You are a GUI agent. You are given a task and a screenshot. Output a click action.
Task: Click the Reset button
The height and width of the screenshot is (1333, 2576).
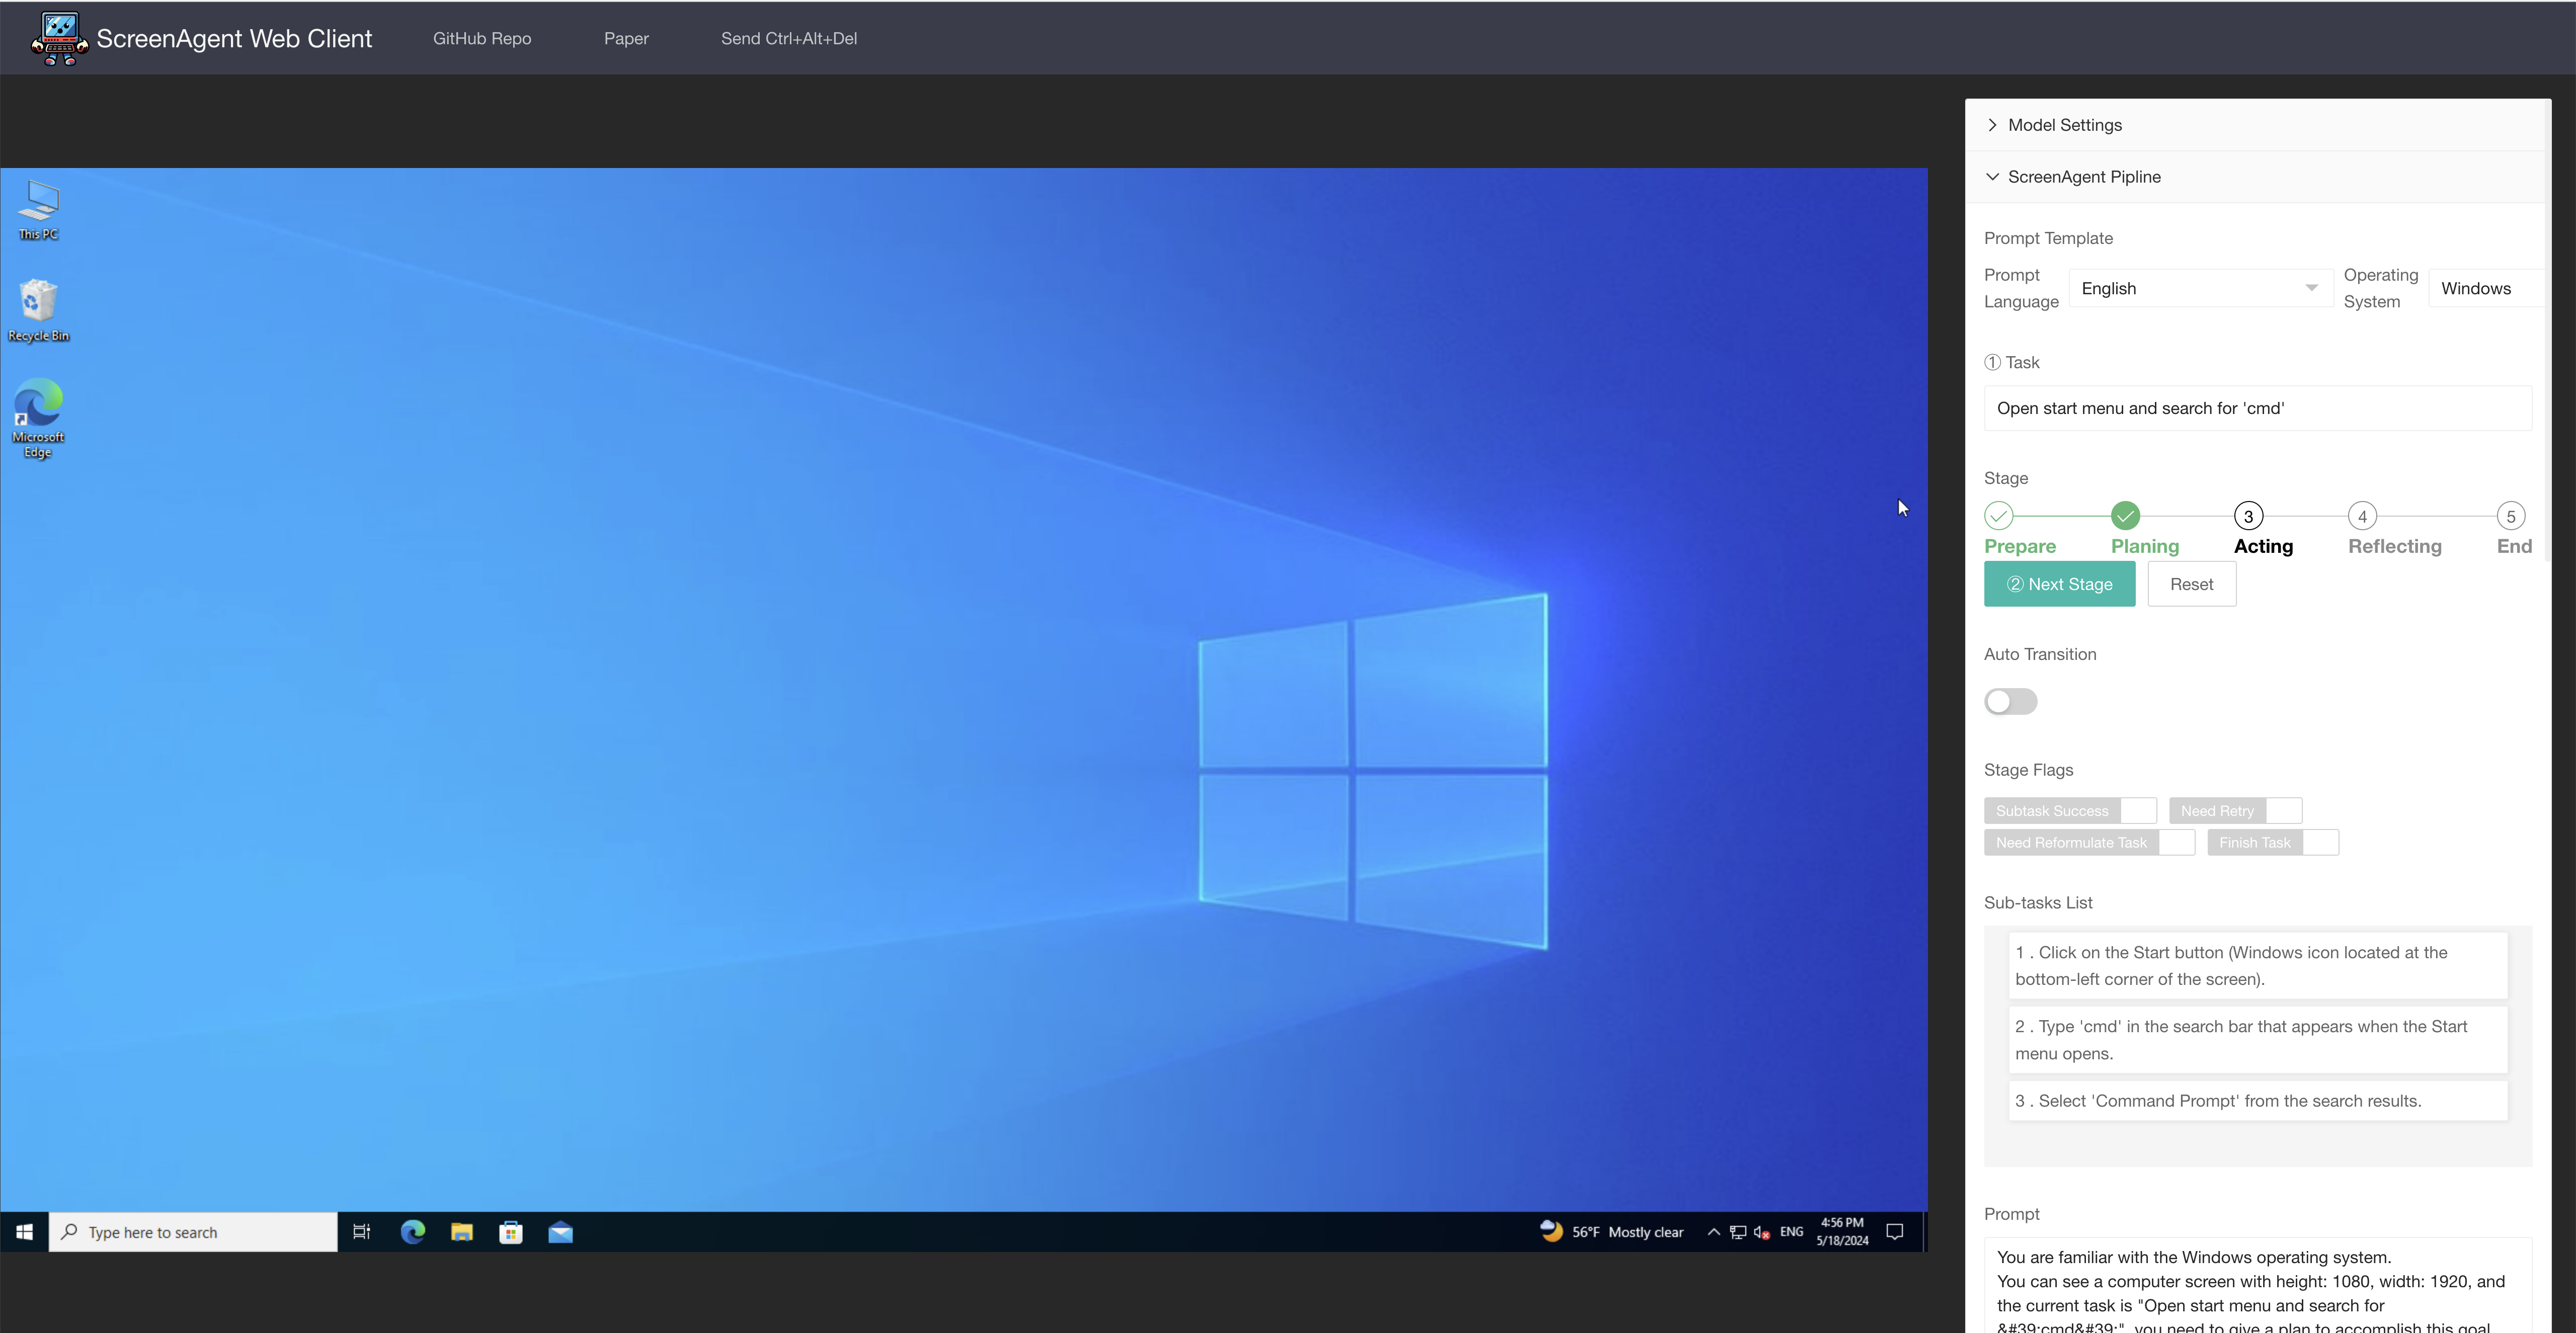[x=2192, y=583]
